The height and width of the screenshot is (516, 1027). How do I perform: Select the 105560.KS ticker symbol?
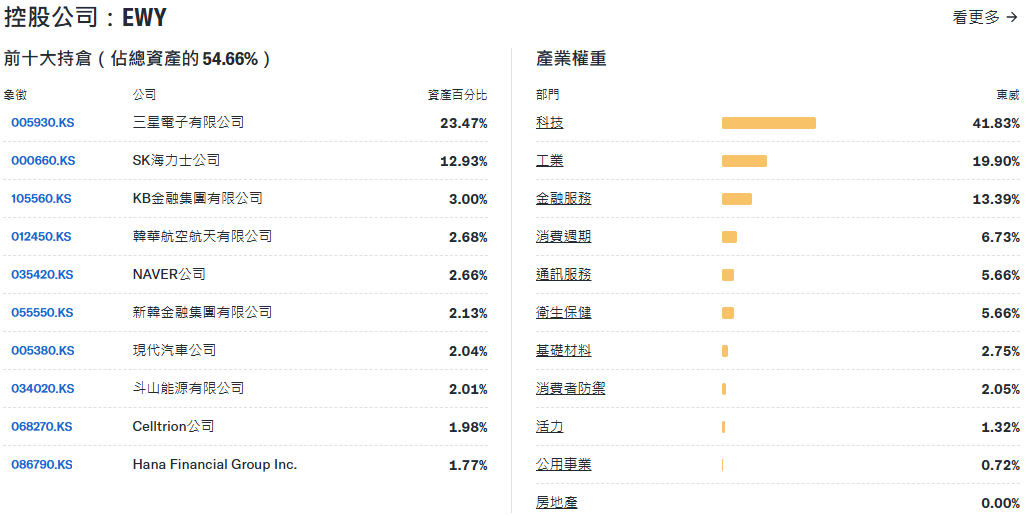click(x=41, y=199)
